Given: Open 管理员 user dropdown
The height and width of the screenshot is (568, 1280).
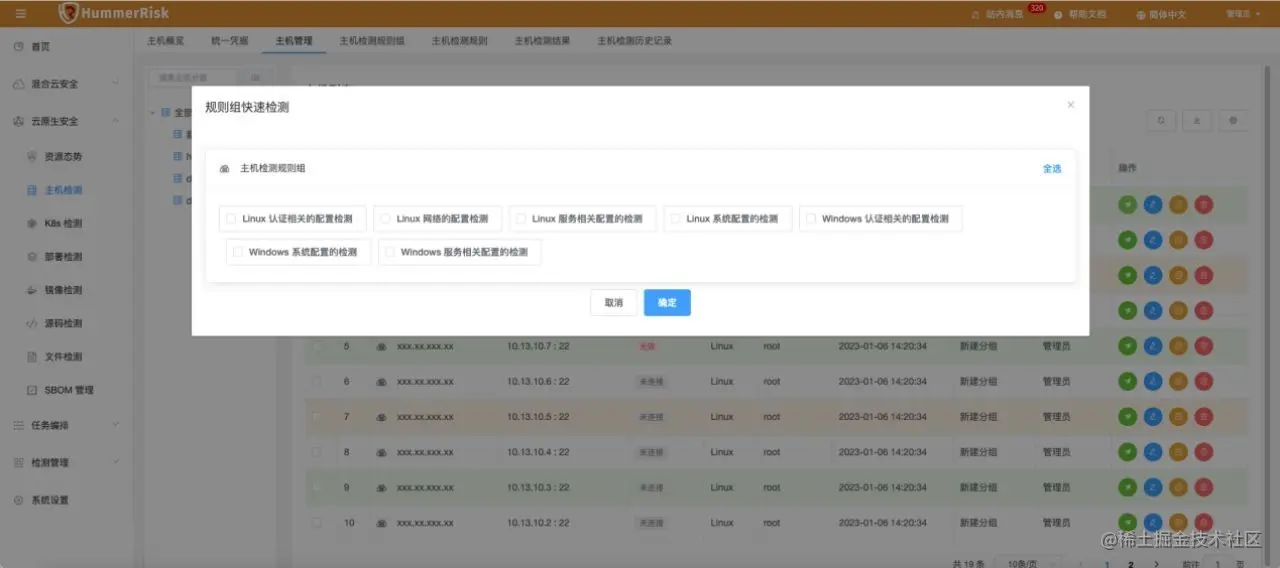Looking at the screenshot, I should (1243, 14).
